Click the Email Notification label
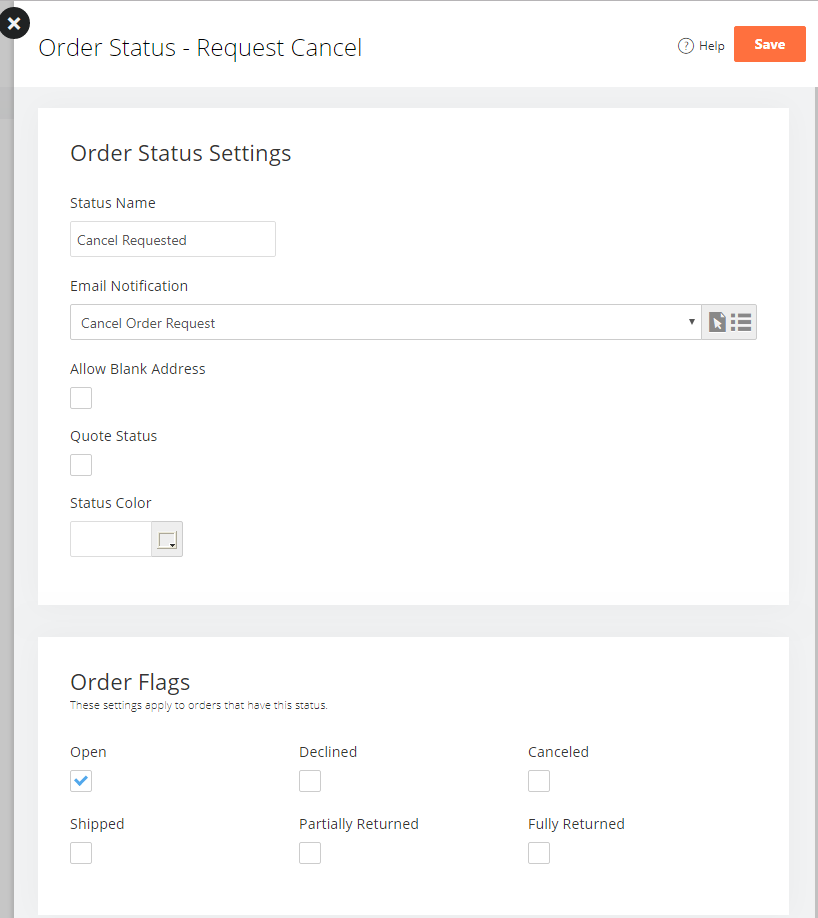The height and width of the screenshot is (918, 818). tap(129, 286)
